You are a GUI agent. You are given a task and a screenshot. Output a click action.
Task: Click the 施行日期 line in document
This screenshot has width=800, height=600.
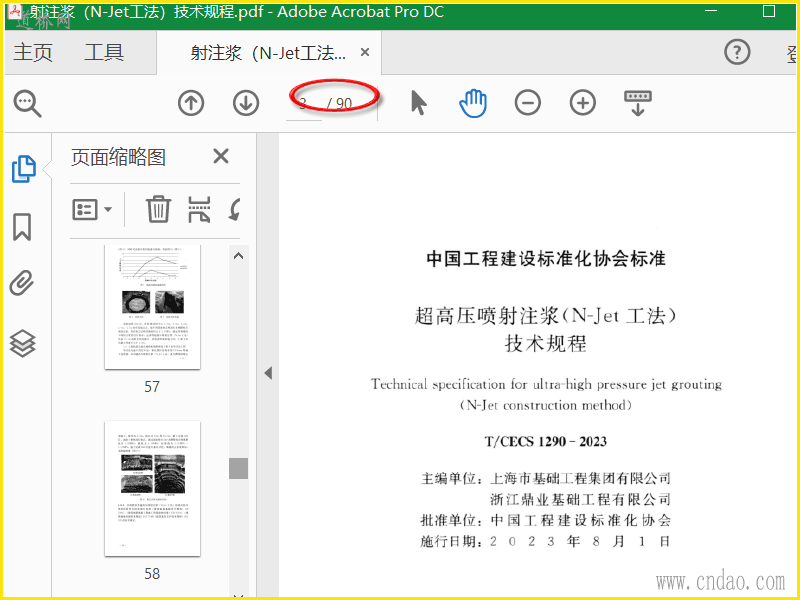[545, 541]
